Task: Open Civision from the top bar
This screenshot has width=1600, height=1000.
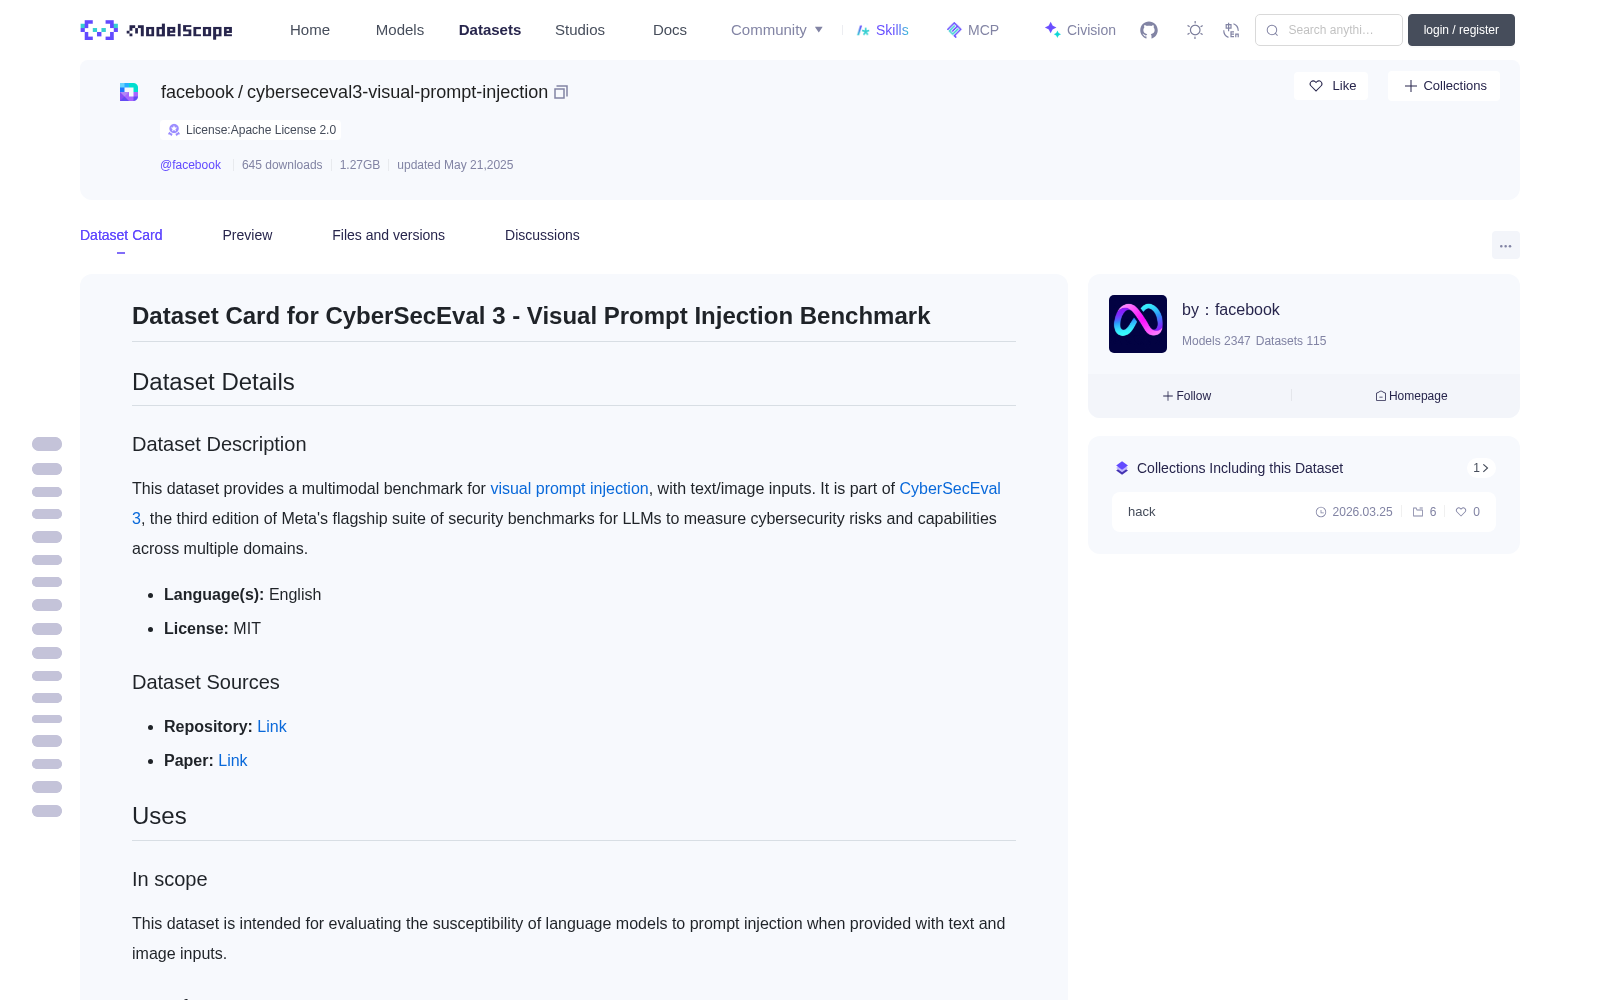Action: tap(1080, 30)
